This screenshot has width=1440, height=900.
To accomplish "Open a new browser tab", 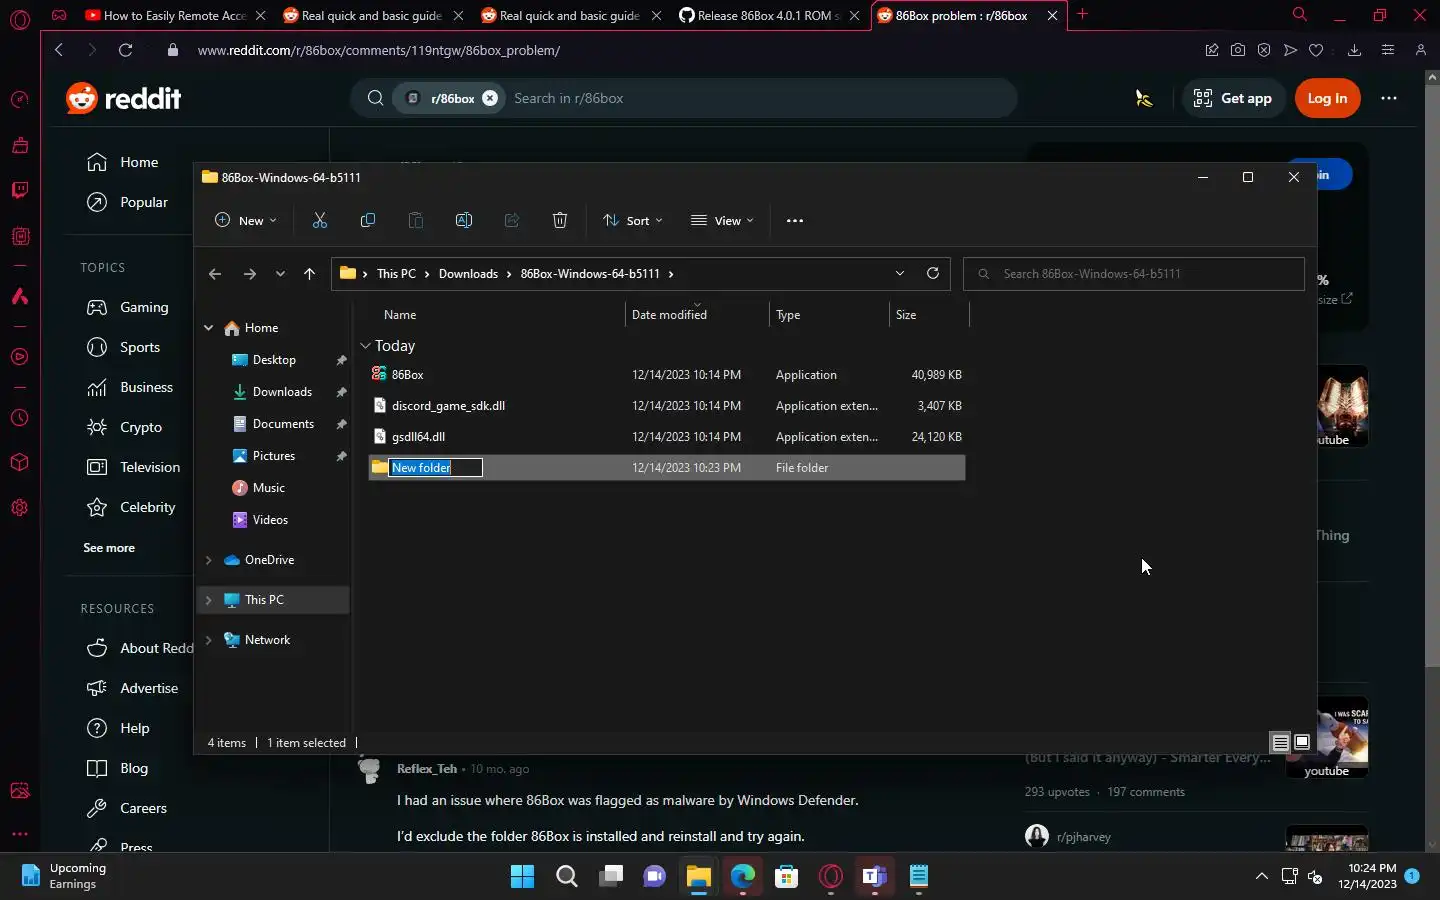I will pos(1082,14).
